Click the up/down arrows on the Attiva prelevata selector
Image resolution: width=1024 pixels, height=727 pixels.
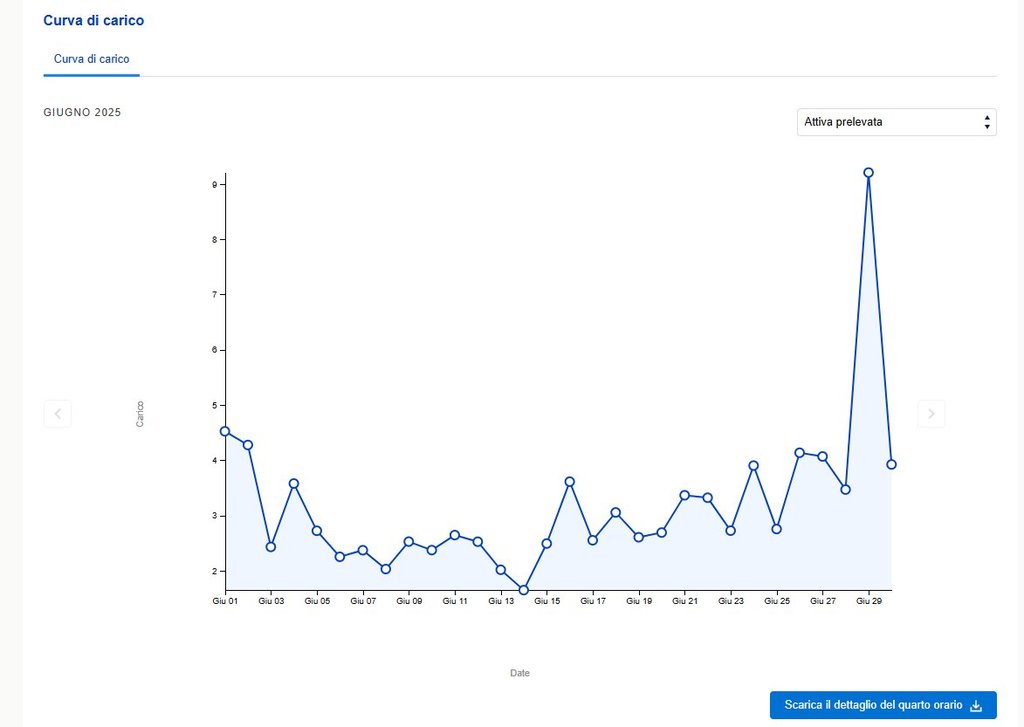987,122
